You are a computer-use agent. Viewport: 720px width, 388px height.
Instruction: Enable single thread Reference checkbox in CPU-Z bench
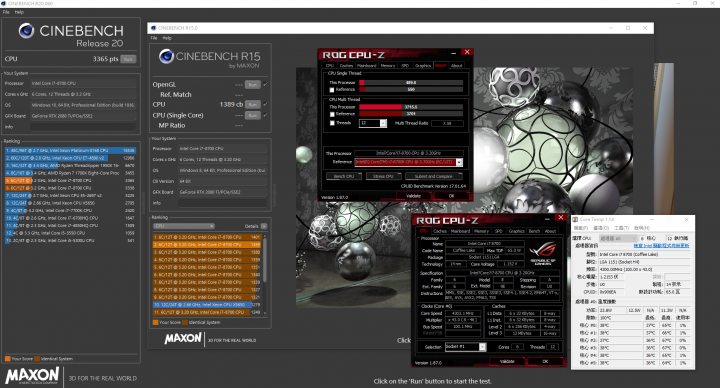(x=332, y=90)
